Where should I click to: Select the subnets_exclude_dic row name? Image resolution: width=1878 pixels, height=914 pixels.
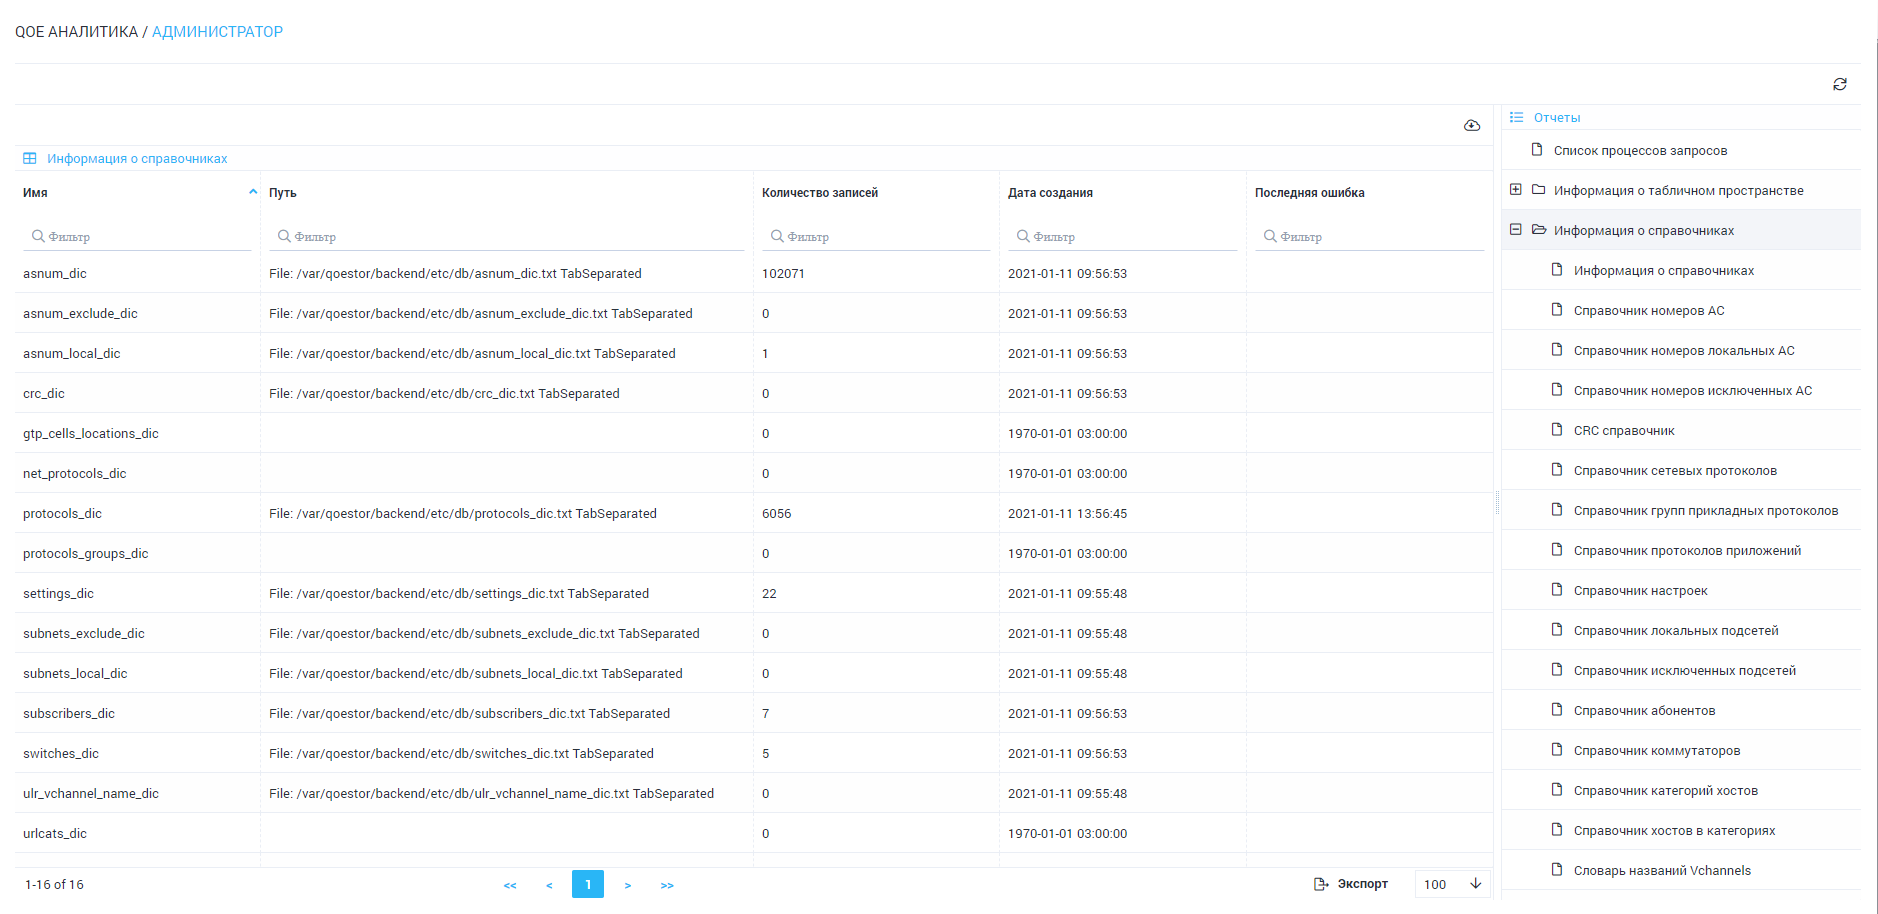[84, 633]
